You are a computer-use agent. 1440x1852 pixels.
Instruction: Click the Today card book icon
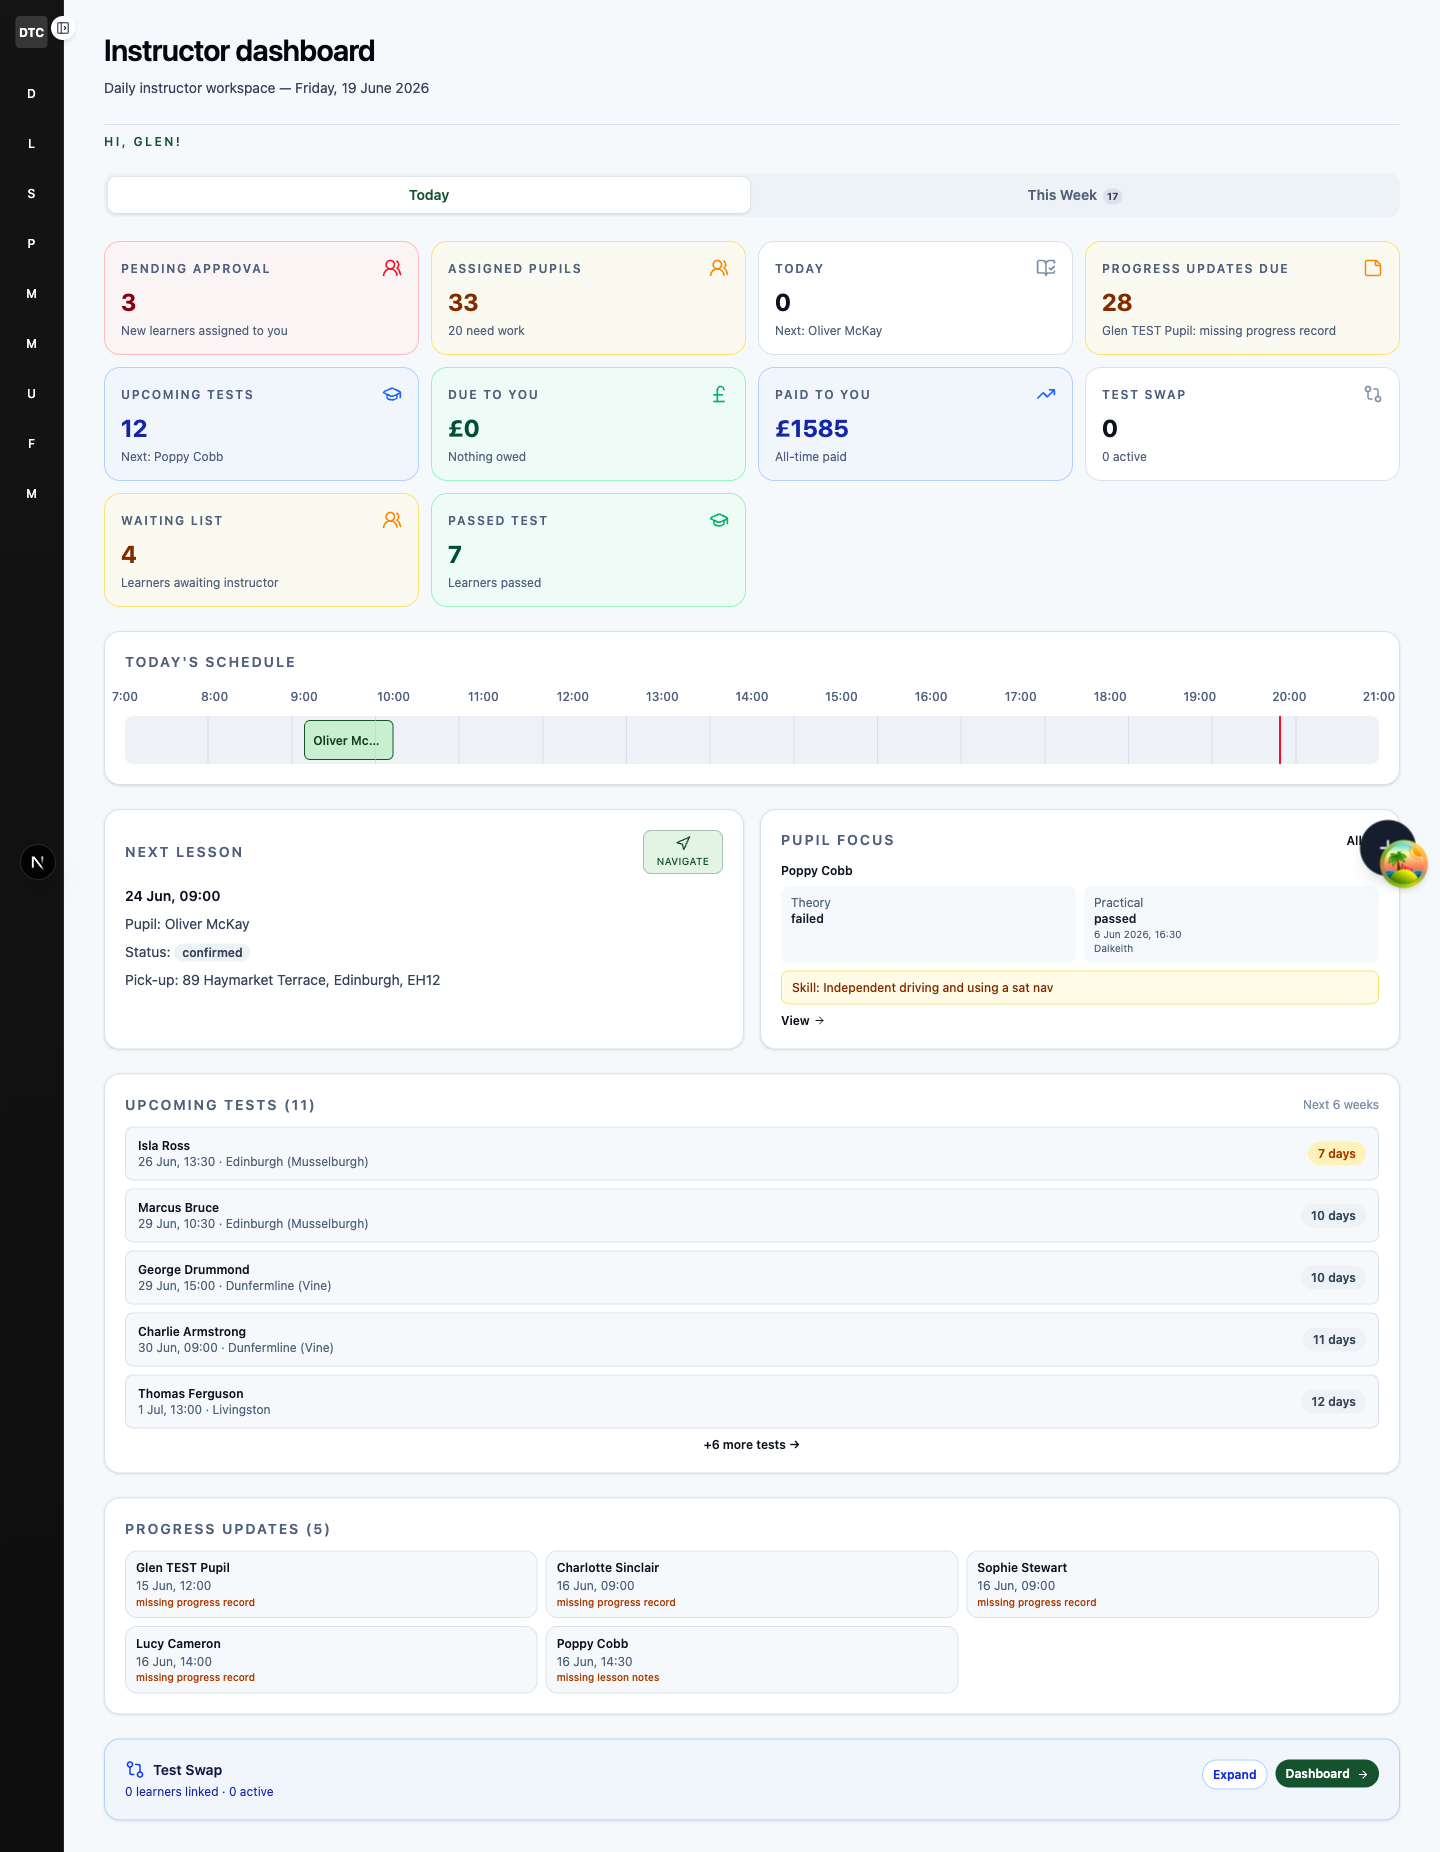[x=1046, y=268]
